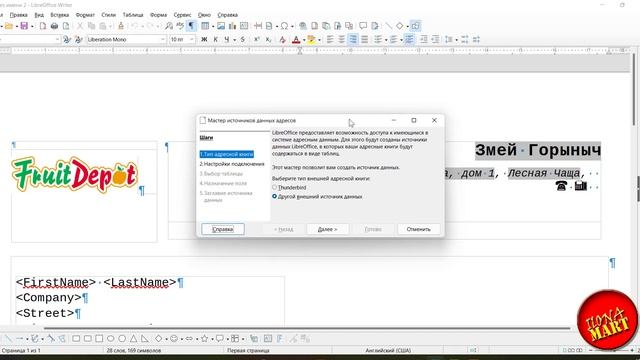
Task: Click the Insert Line icon
Action: pyautogui.click(x=388, y=26)
